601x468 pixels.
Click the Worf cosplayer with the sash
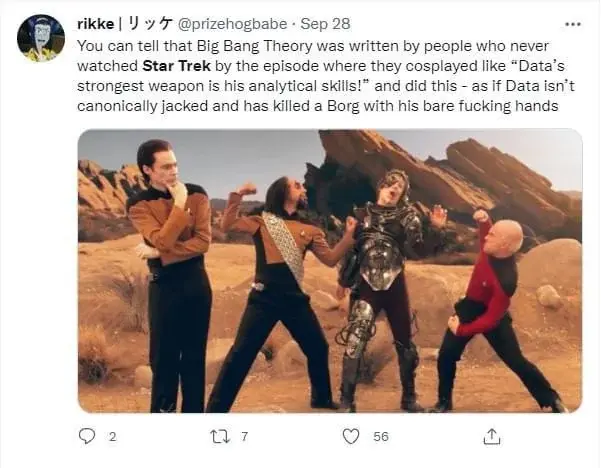click(282, 295)
